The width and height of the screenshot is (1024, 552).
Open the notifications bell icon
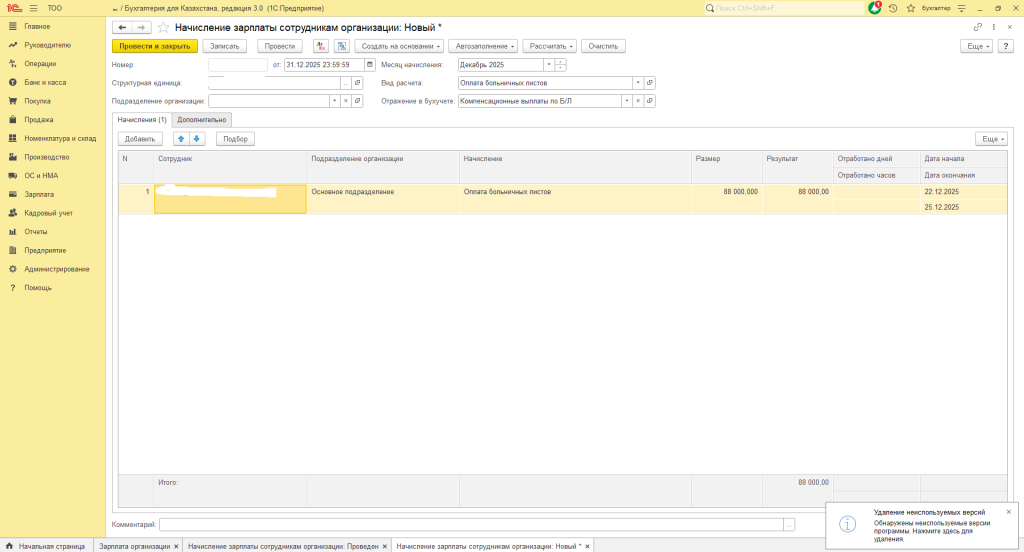[875, 8]
